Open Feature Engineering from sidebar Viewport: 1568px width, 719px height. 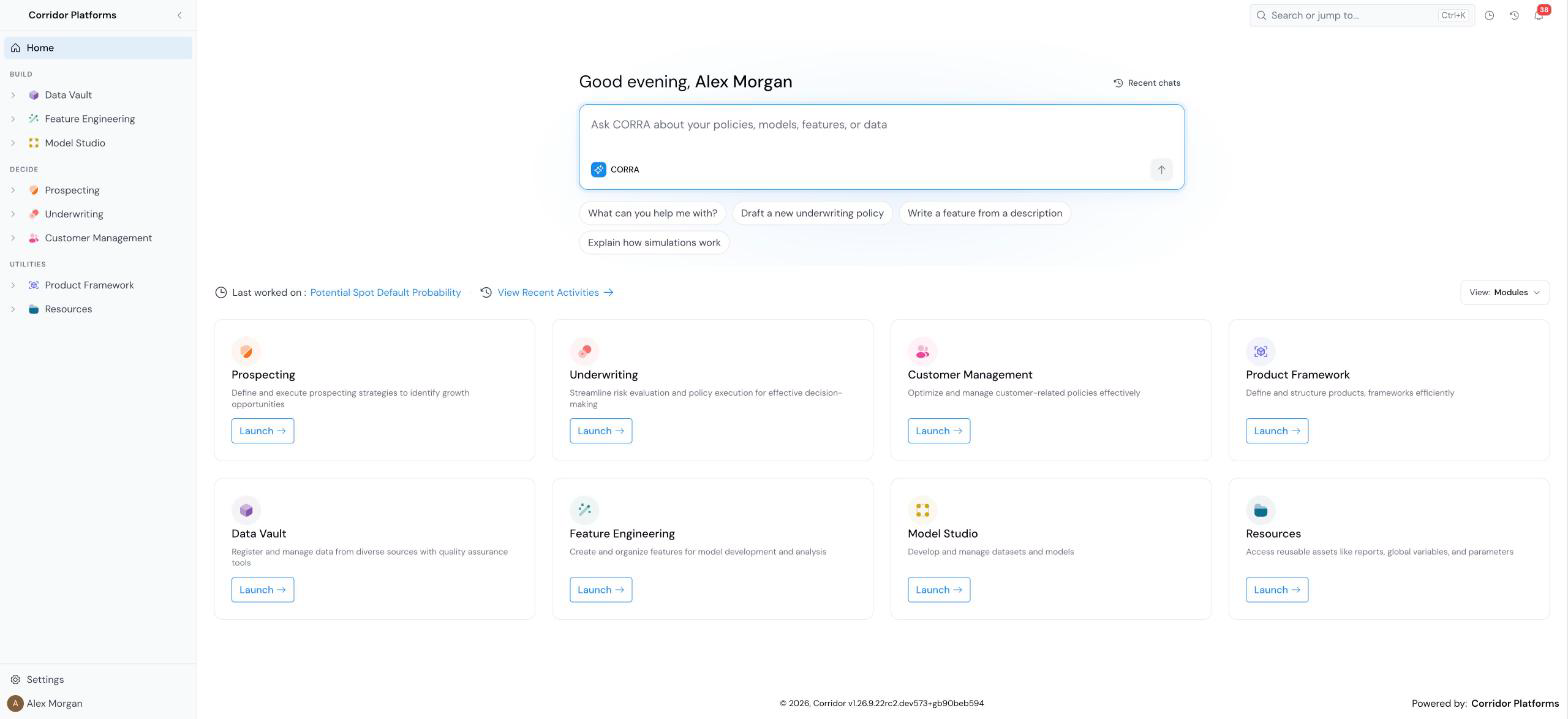click(90, 119)
